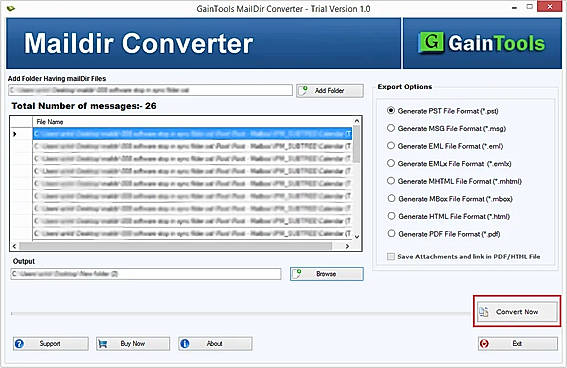This screenshot has height=368, width=567.
Task: Maximize the MailDir Converter window
Action: [529, 7]
